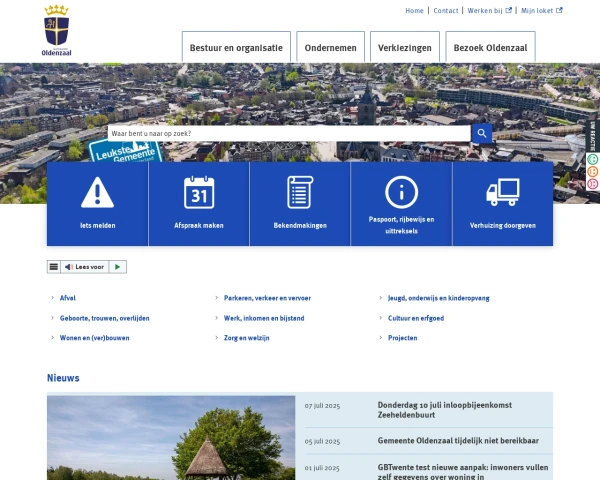
Task: Open the Verkiezingen menu
Action: (x=405, y=47)
